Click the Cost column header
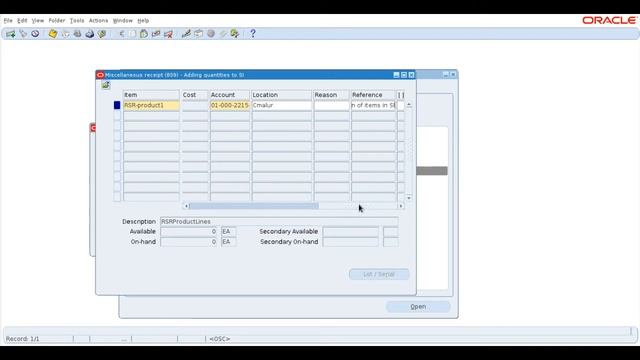The height and width of the screenshot is (360, 640). pos(195,95)
